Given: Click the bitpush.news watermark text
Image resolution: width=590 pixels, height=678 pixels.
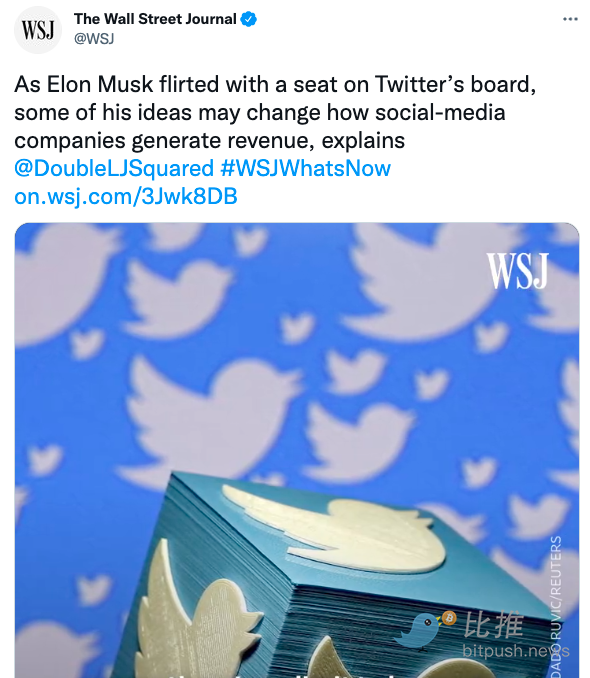Looking at the screenshot, I should tap(516, 650).
